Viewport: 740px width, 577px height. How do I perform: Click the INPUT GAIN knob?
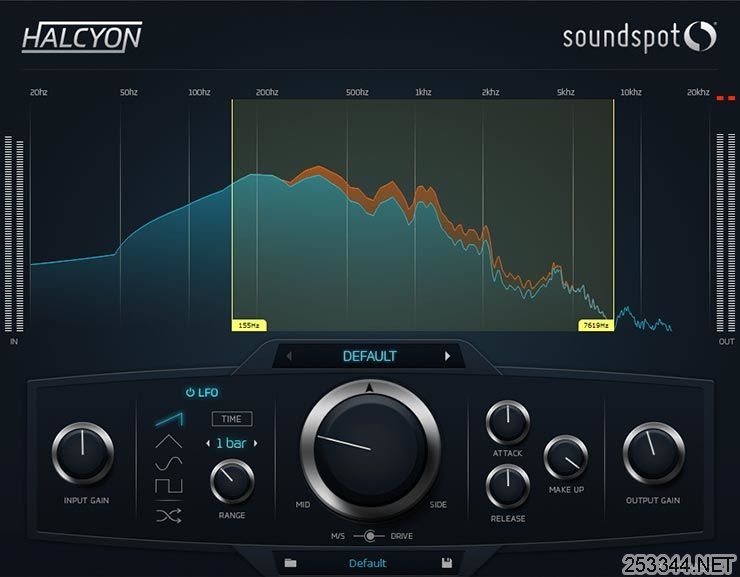click(83, 453)
